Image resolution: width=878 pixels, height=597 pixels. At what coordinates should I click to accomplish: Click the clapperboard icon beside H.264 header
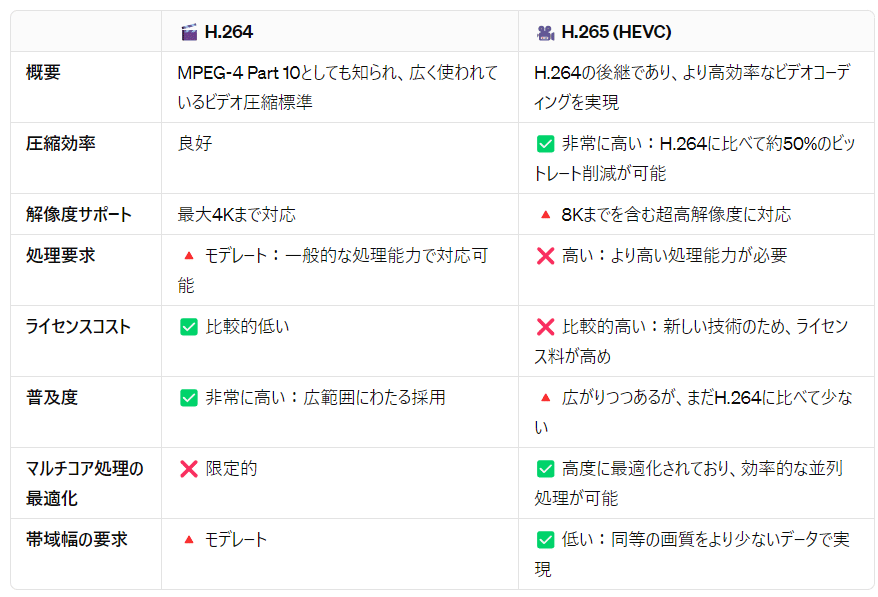tap(188, 32)
